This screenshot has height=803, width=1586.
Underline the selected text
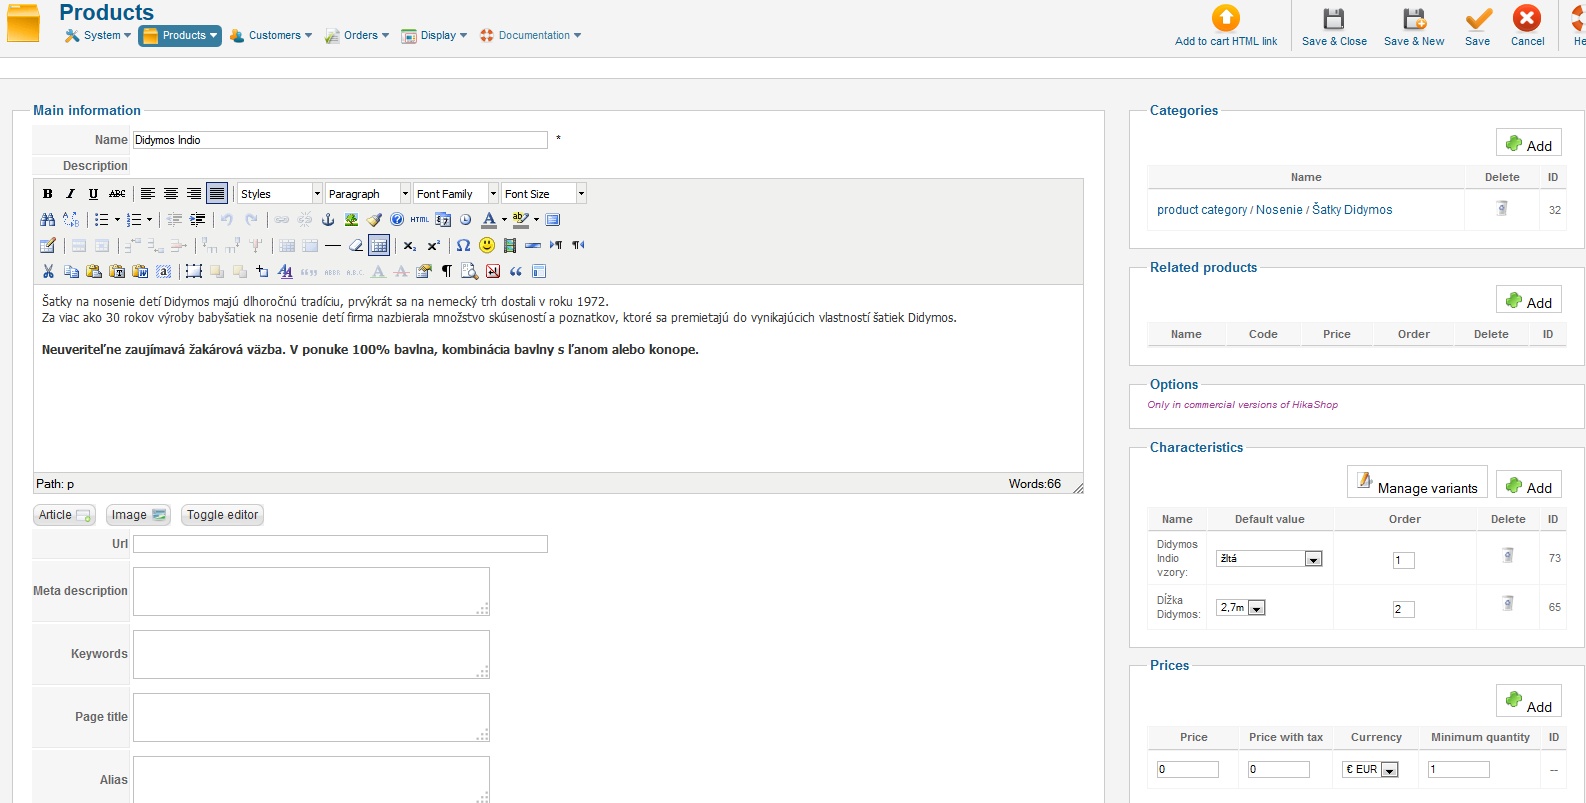pos(93,194)
